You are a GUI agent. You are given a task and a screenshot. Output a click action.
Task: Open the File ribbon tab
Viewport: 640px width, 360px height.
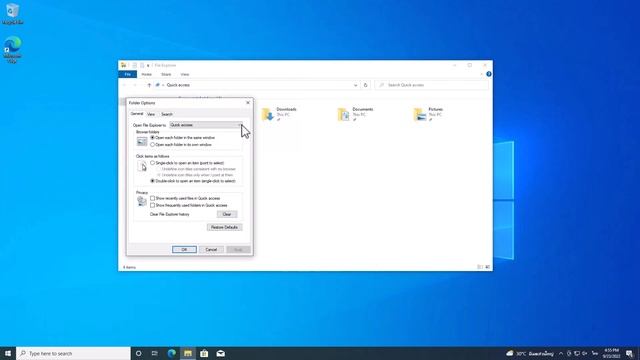tap(127, 74)
